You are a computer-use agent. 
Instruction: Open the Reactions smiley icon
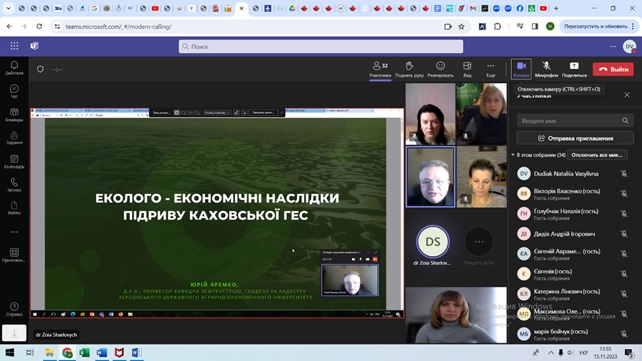coord(440,69)
